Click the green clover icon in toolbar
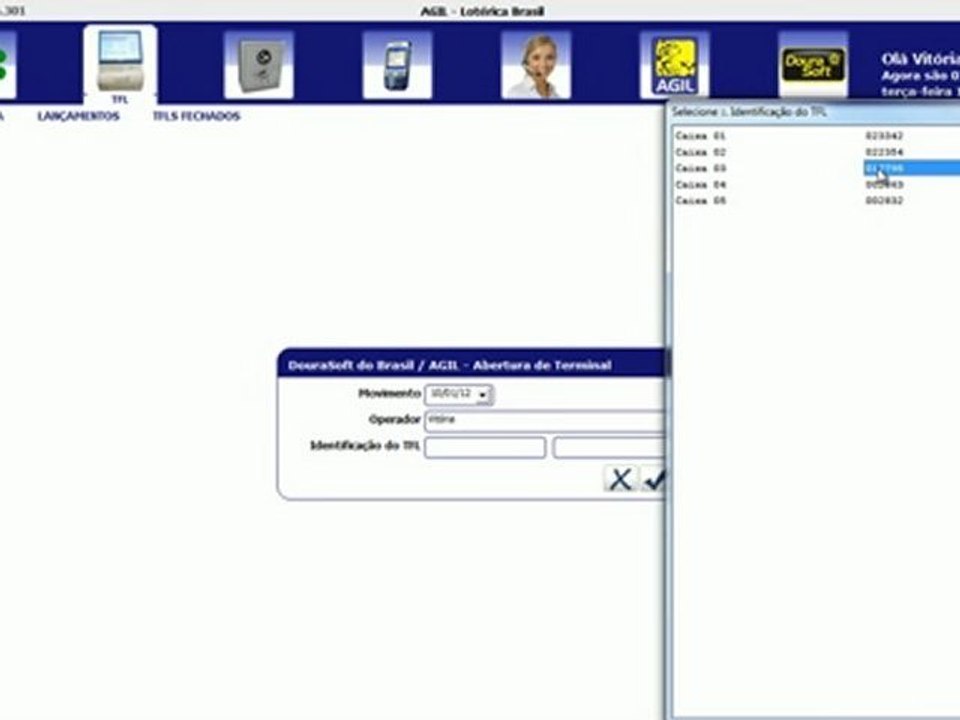Viewport: 960px width, 720px height. pos(7,65)
